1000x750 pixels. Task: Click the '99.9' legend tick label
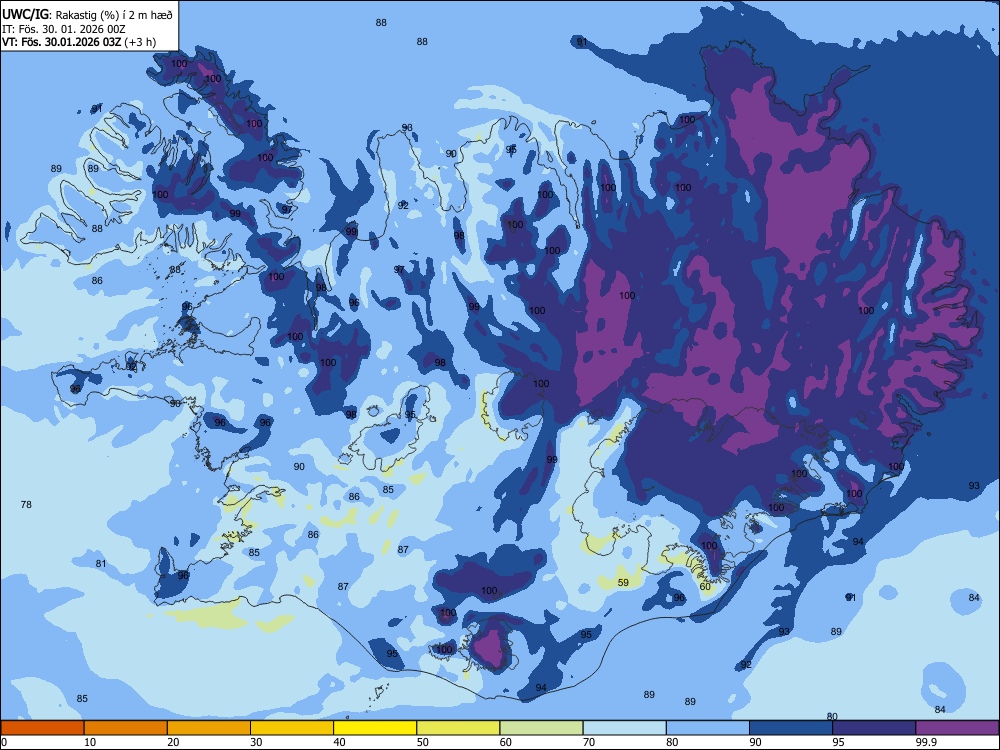tap(925, 742)
